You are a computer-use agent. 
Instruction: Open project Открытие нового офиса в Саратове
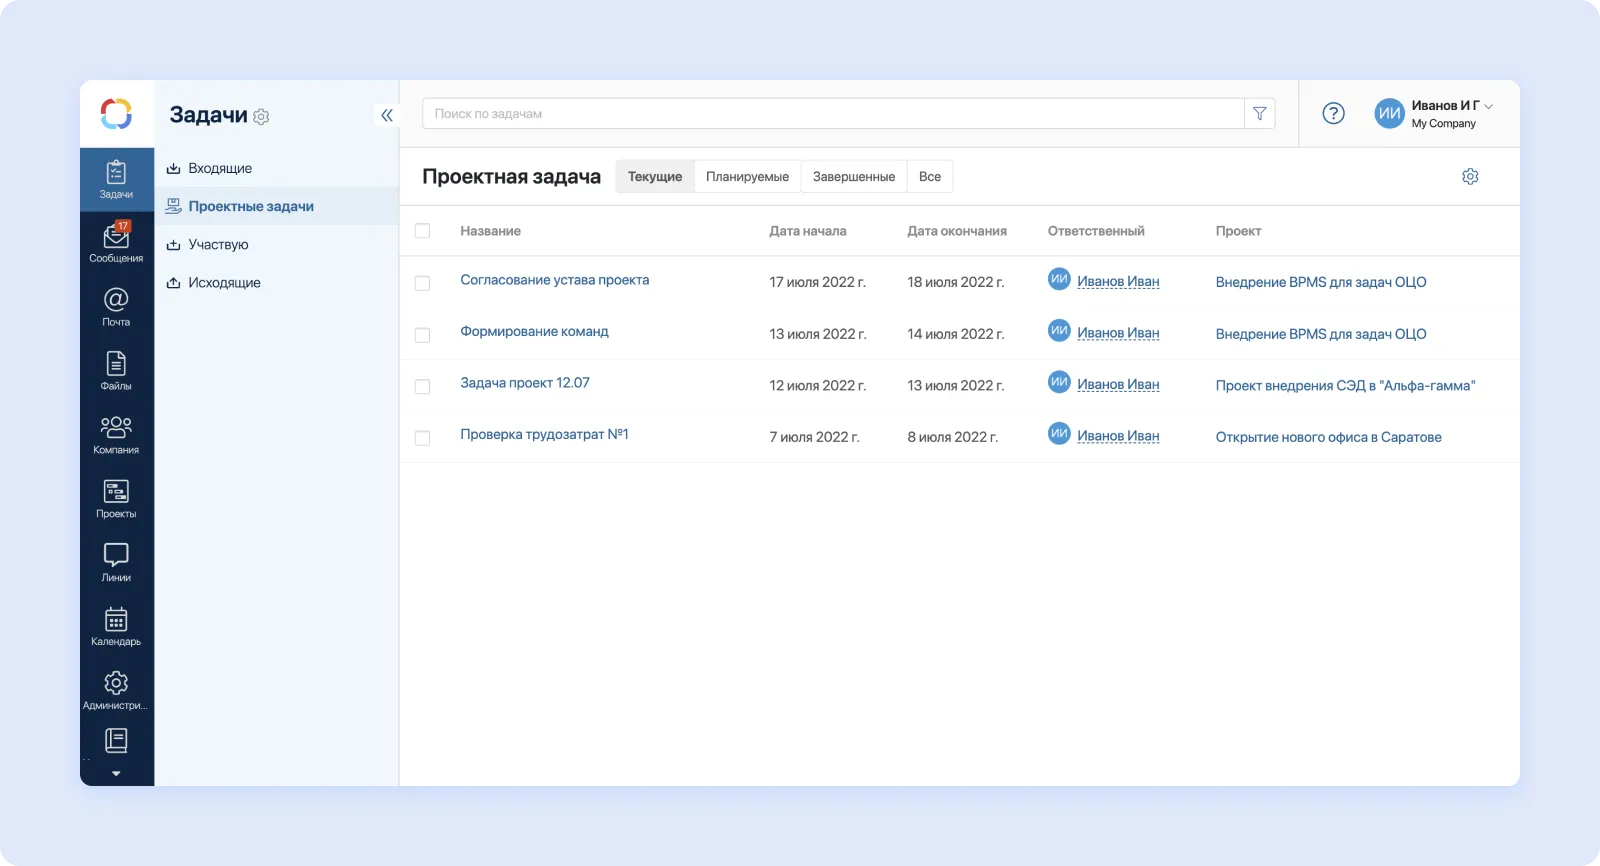tap(1328, 437)
